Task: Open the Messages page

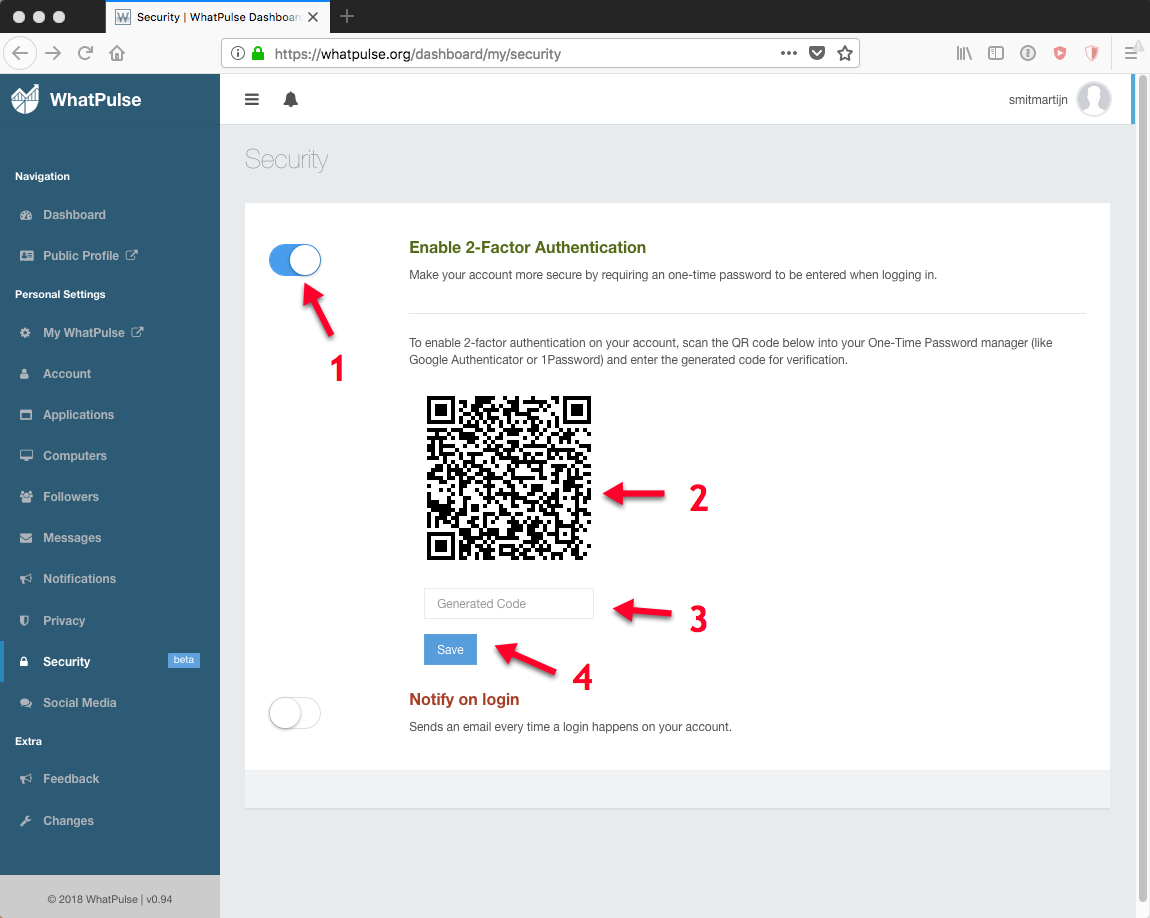Action: point(72,538)
